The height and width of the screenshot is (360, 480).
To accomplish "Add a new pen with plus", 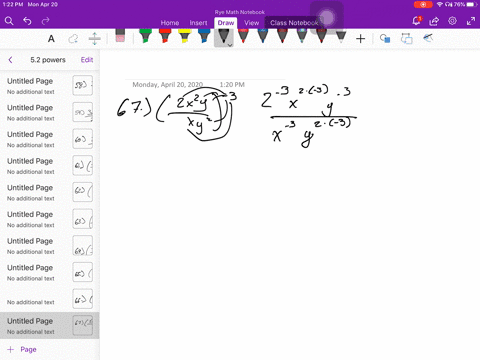I will (360, 39).
